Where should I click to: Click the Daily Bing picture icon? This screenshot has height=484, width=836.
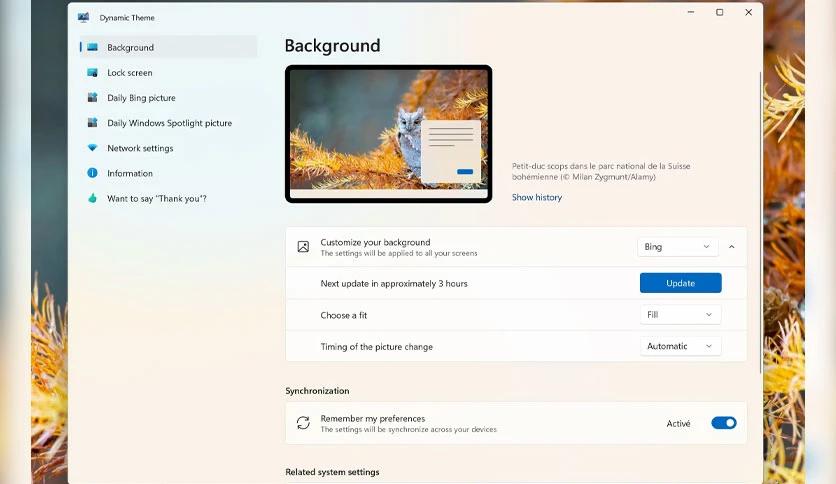coord(92,98)
